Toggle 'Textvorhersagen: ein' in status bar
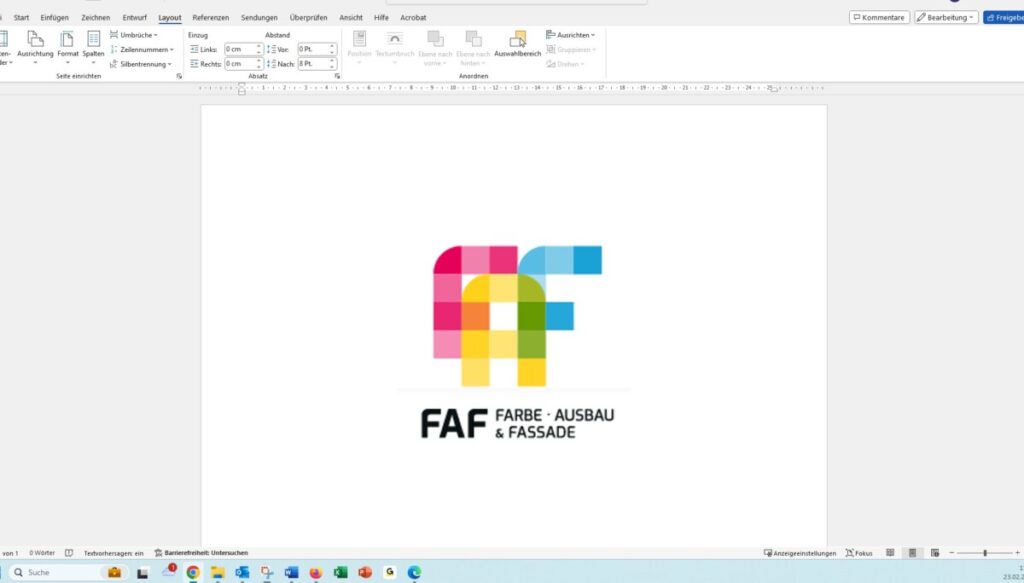The height and width of the screenshot is (583, 1024). (x=114, y=553)
